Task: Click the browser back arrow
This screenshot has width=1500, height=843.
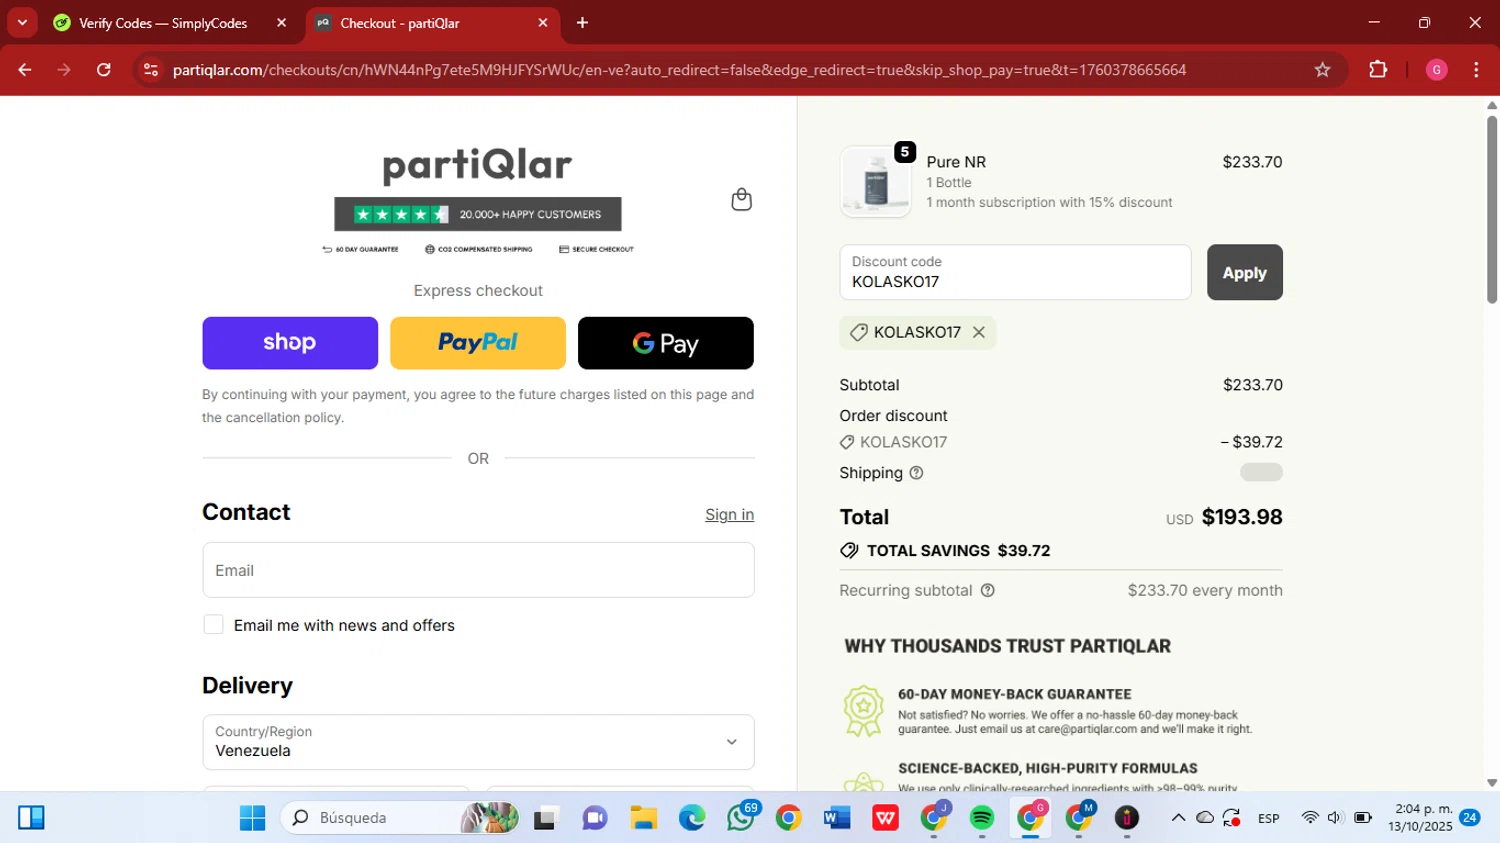Action: coord(25,70)
